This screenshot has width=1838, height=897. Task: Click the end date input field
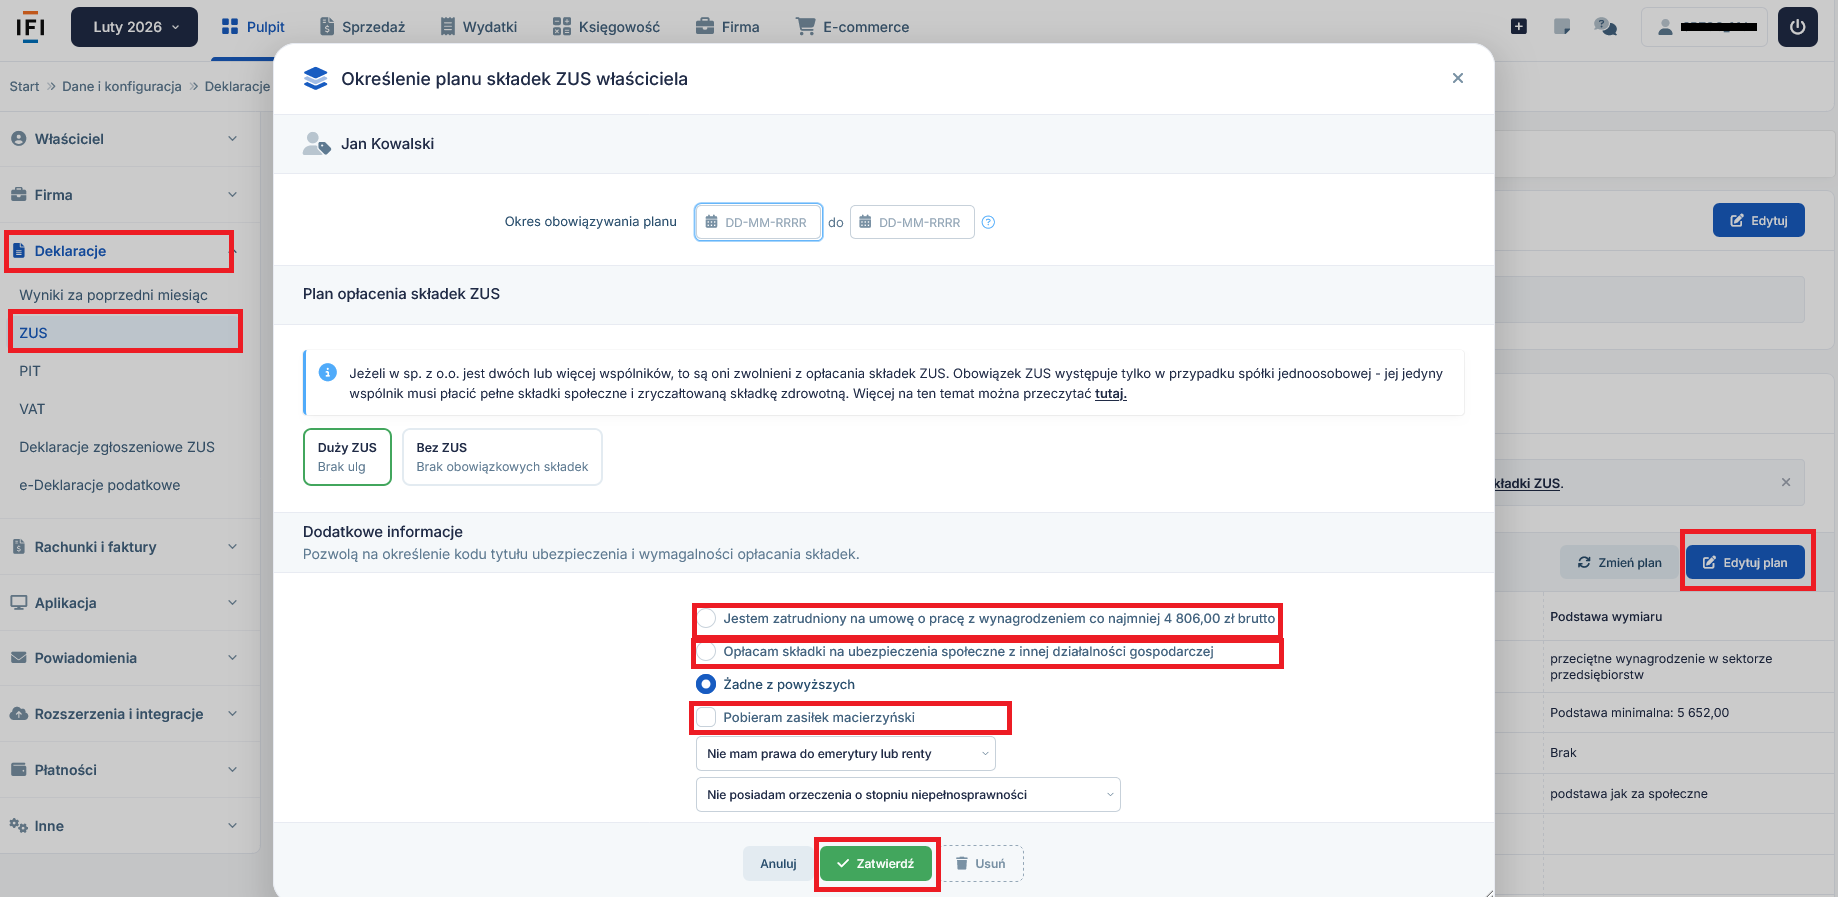(x=918, y=222)
